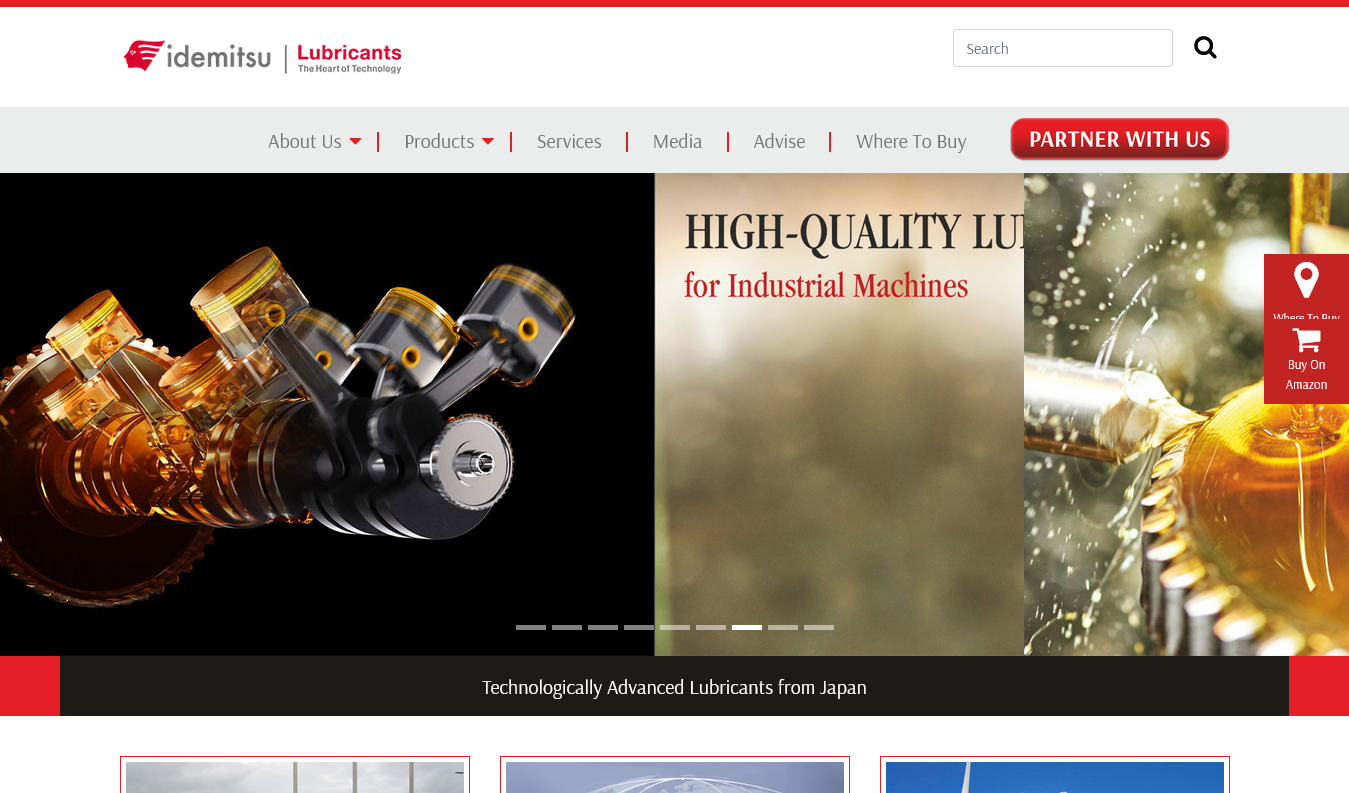
Task: Focus the Search input field
Action: pos(1062,48)
